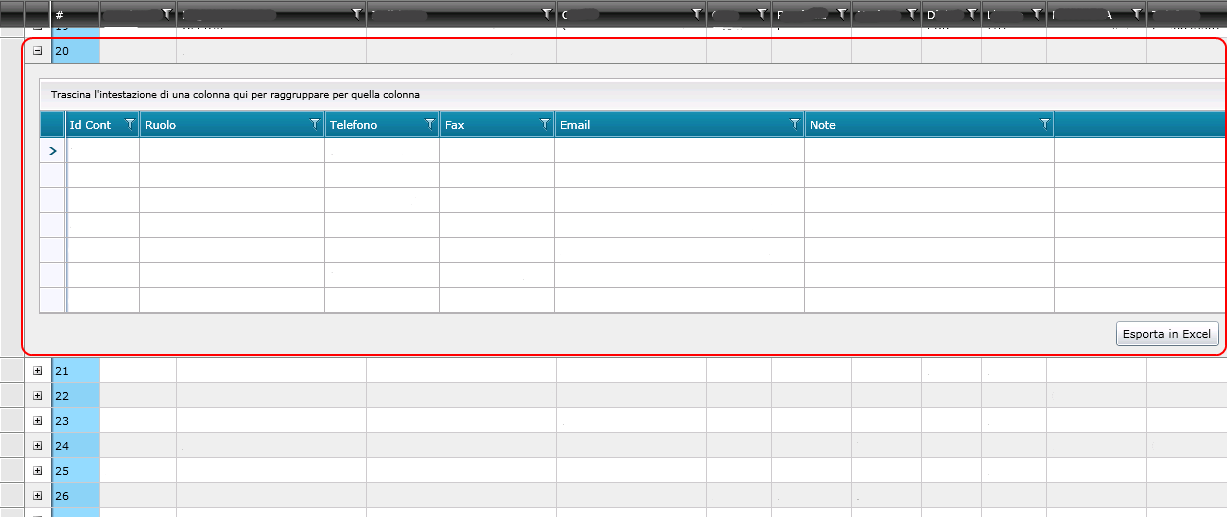Expand row 22 details
The height and width of the screenshot is (517, 1227).
tap(38, 395)
